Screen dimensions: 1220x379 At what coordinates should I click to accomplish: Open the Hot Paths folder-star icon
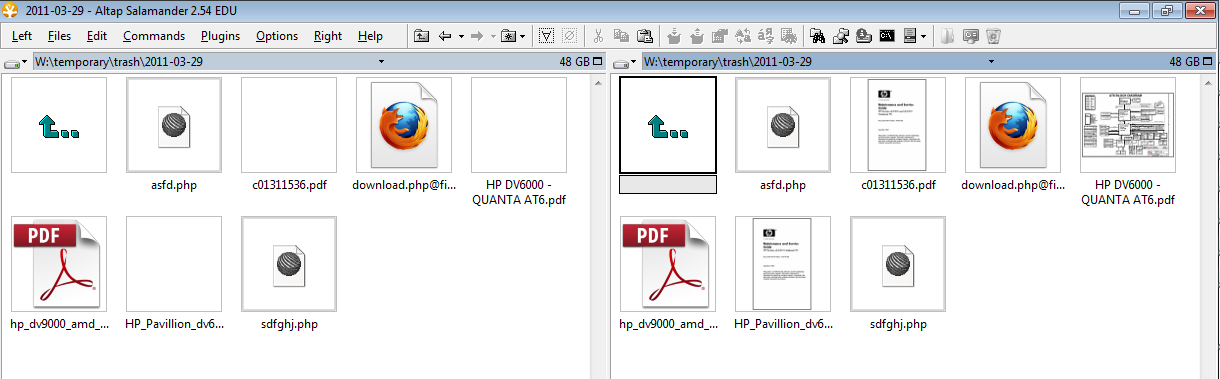click(x=507, y=36)
